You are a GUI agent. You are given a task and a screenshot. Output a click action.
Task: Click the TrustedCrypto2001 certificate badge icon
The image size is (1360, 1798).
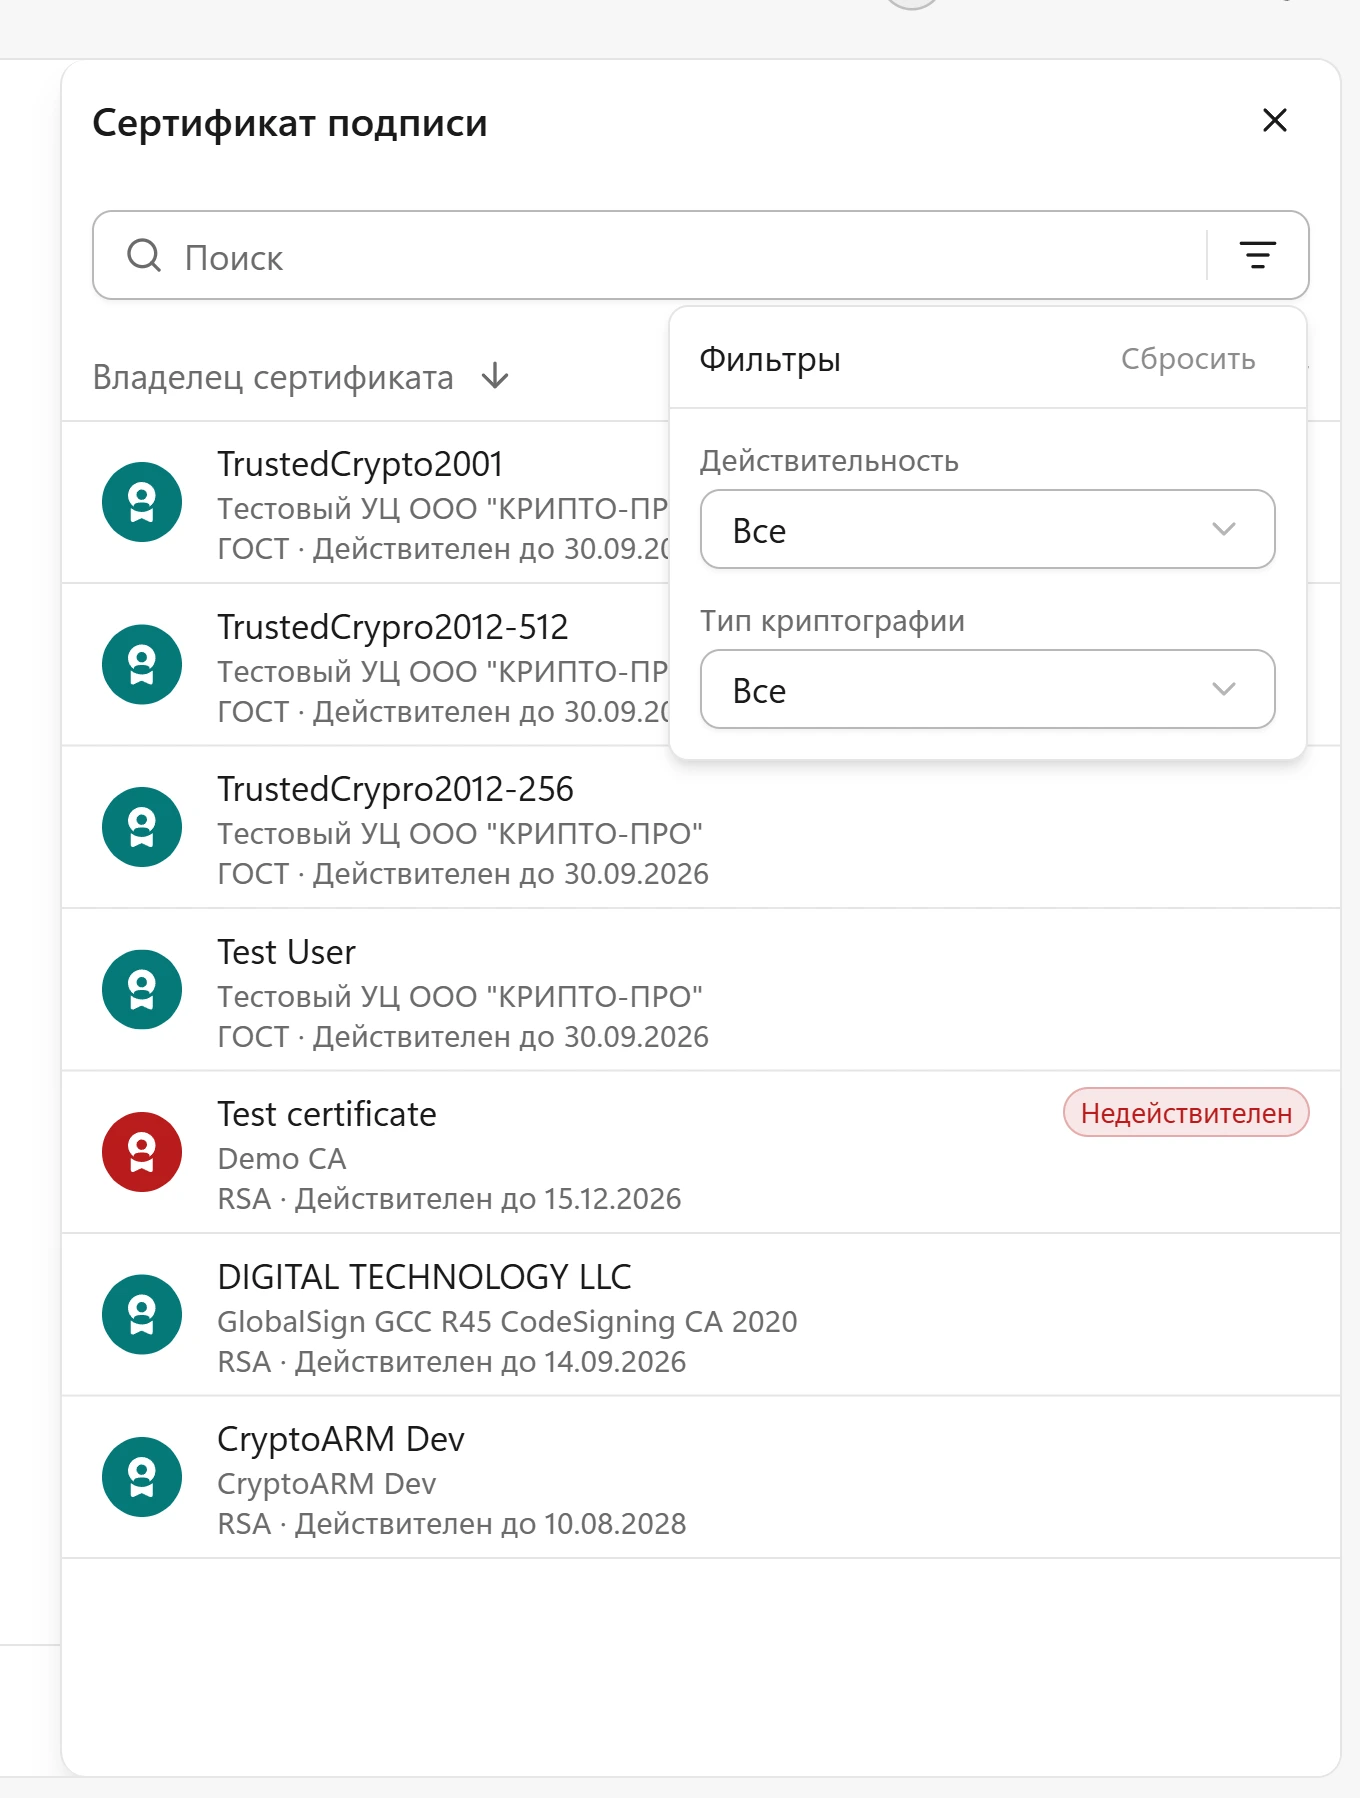[142, 502]
